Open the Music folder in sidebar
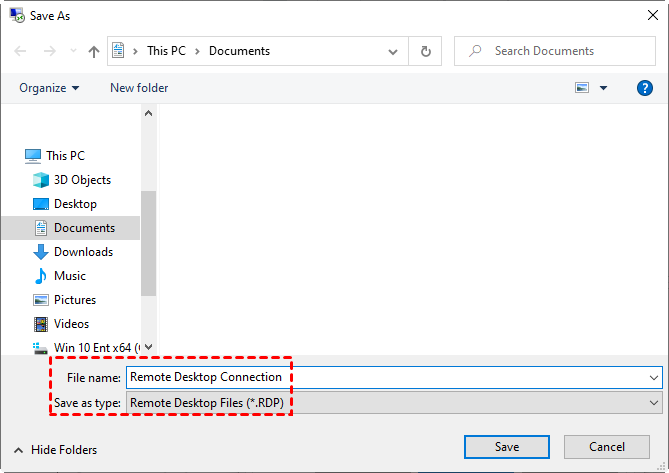Screen dimensions: 669x473 pos(70,276)
